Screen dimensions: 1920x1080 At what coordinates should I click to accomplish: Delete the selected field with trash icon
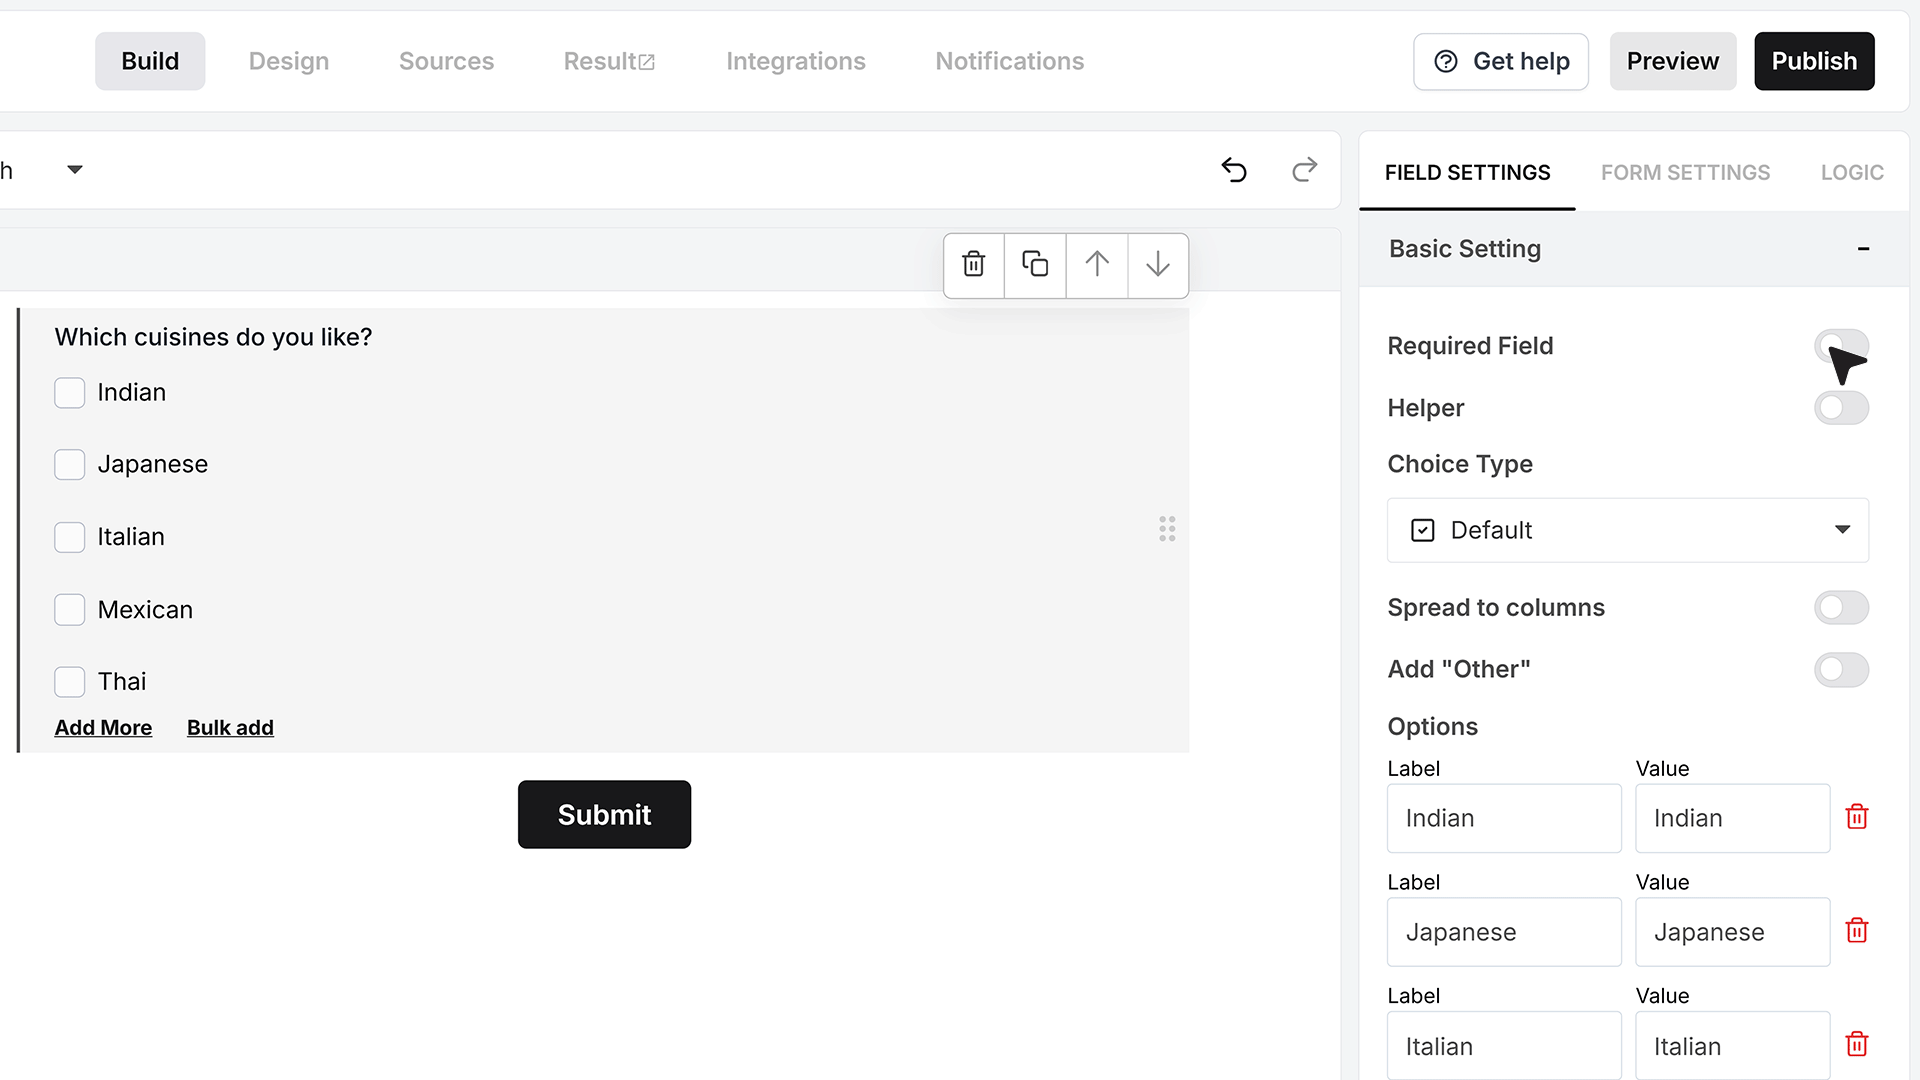tap(974, 265)
